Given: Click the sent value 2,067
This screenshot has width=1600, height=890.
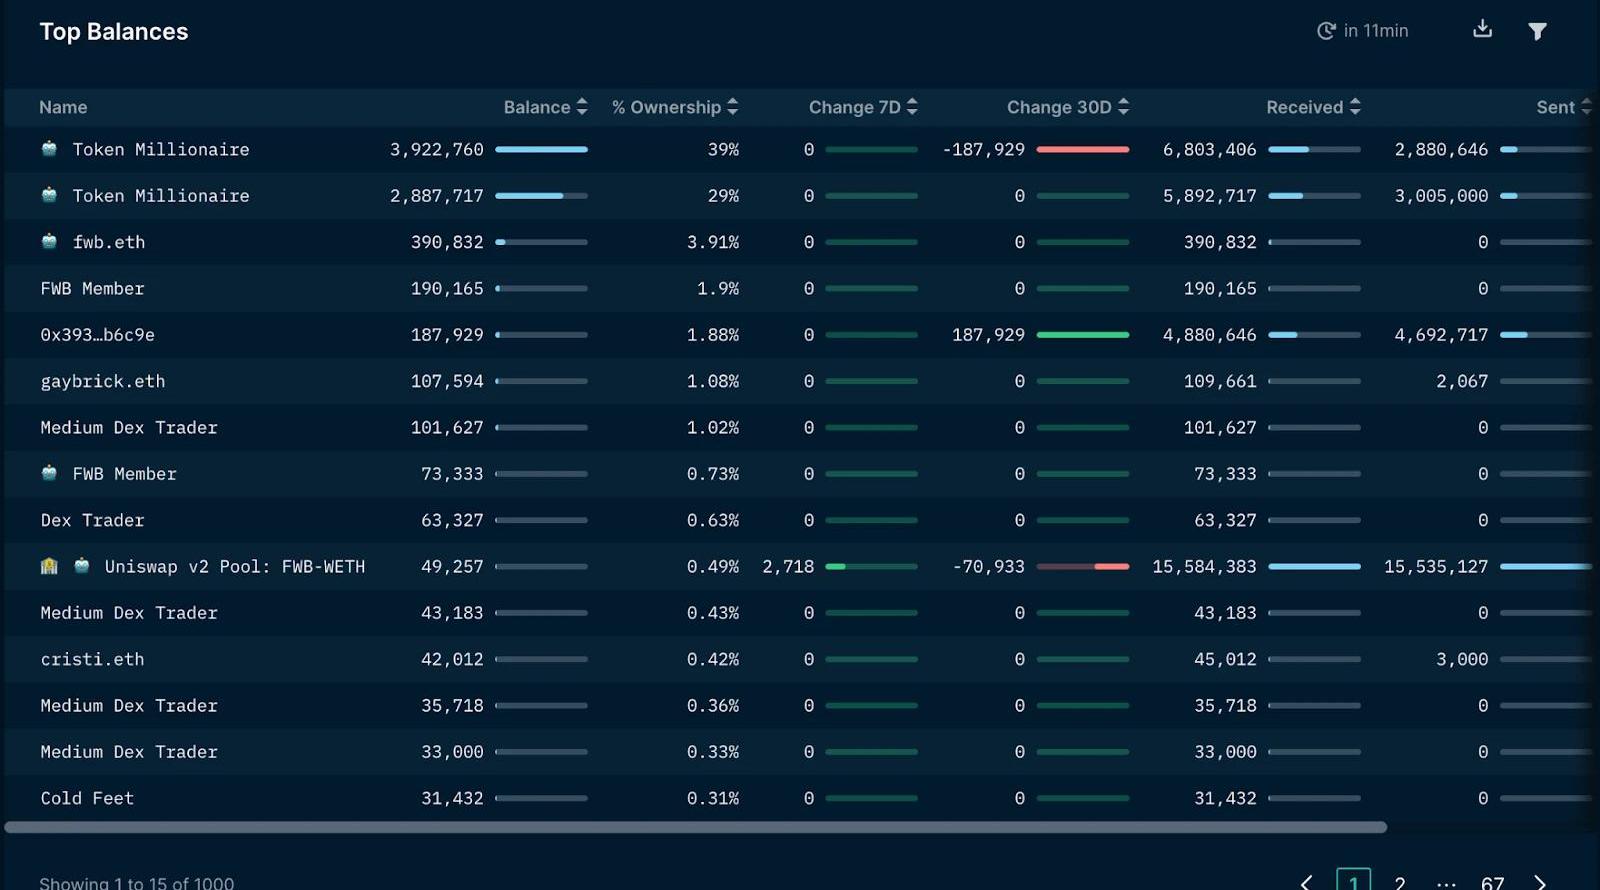Looking at the screenshot, I should 1462,381.
